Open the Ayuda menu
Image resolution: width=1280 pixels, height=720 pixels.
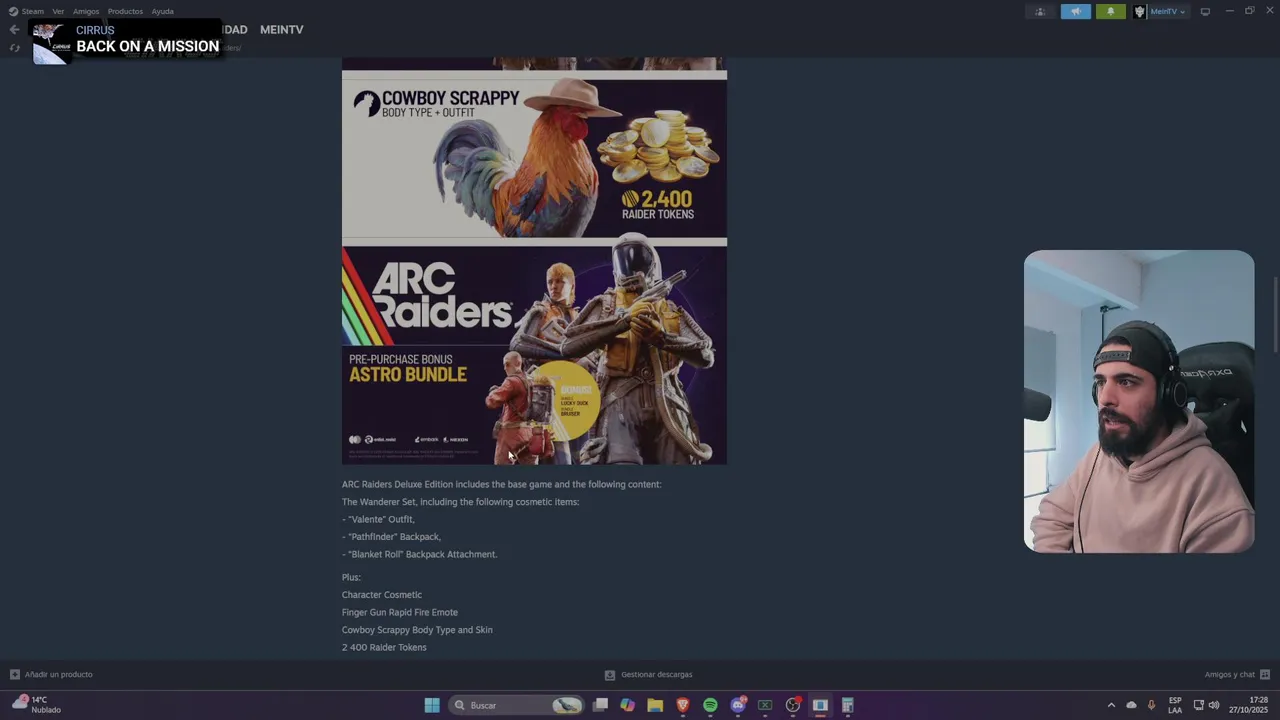[x=162, y=11]
